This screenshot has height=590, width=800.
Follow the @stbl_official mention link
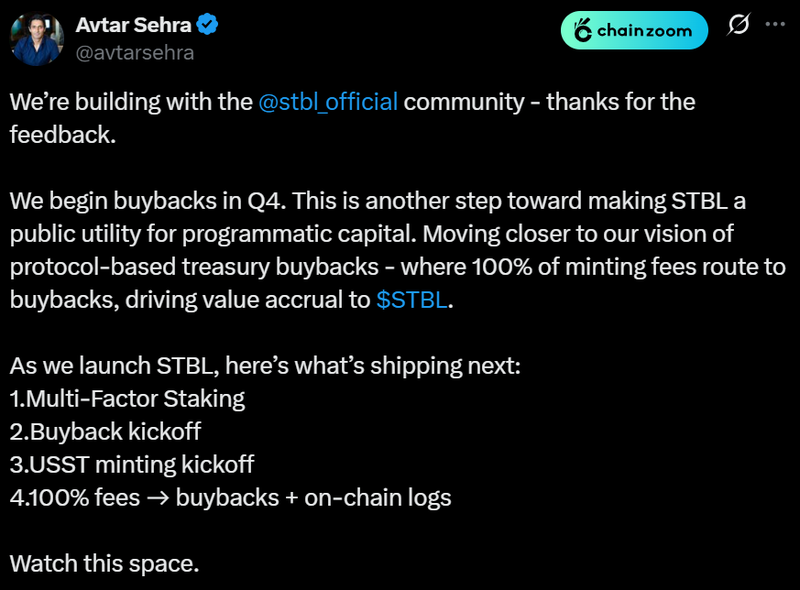pos(328,102)
